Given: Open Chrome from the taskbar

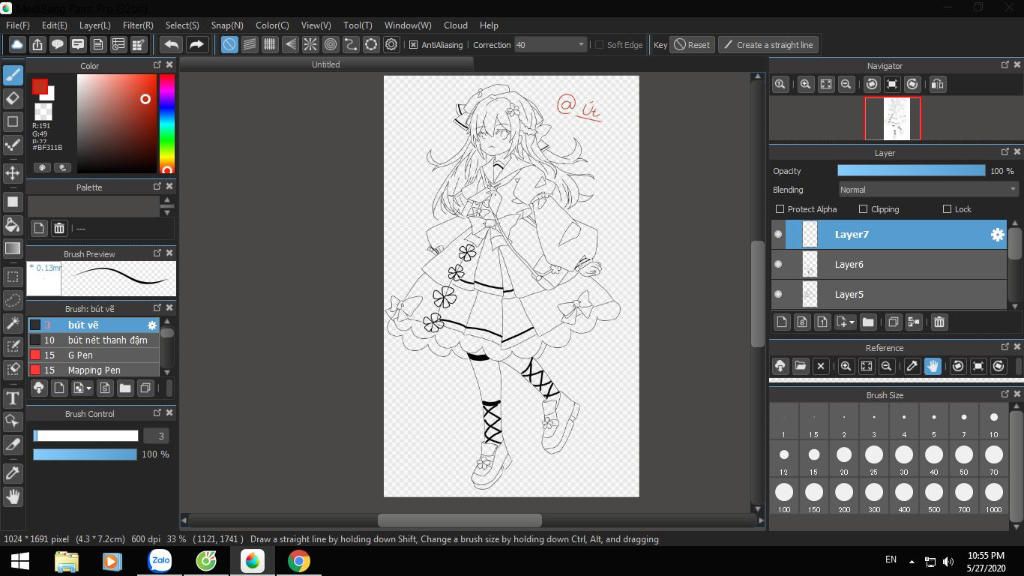Looking at the screenshot, I should point(298,561).
